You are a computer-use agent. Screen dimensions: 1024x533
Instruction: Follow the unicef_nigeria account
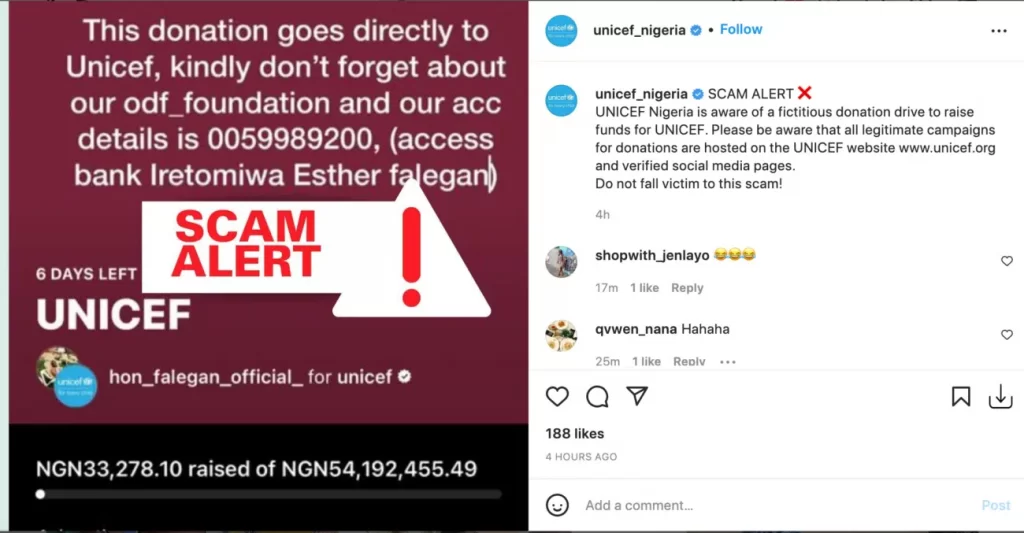tap(741, 29)
